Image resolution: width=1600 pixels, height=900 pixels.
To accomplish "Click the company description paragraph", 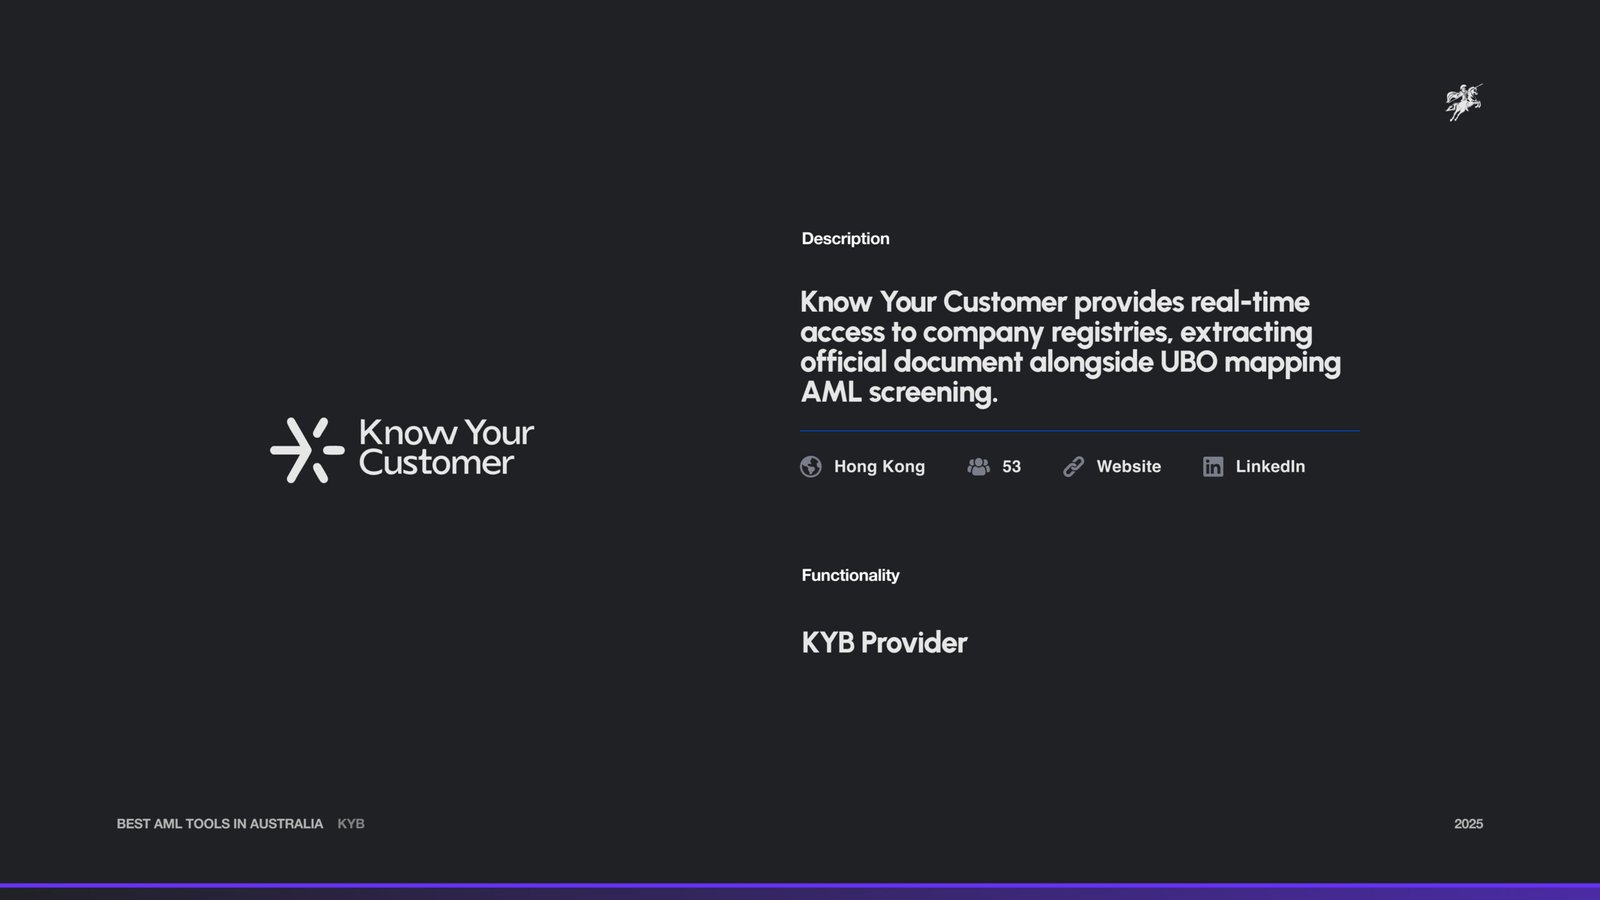I will pos(1070,347).
